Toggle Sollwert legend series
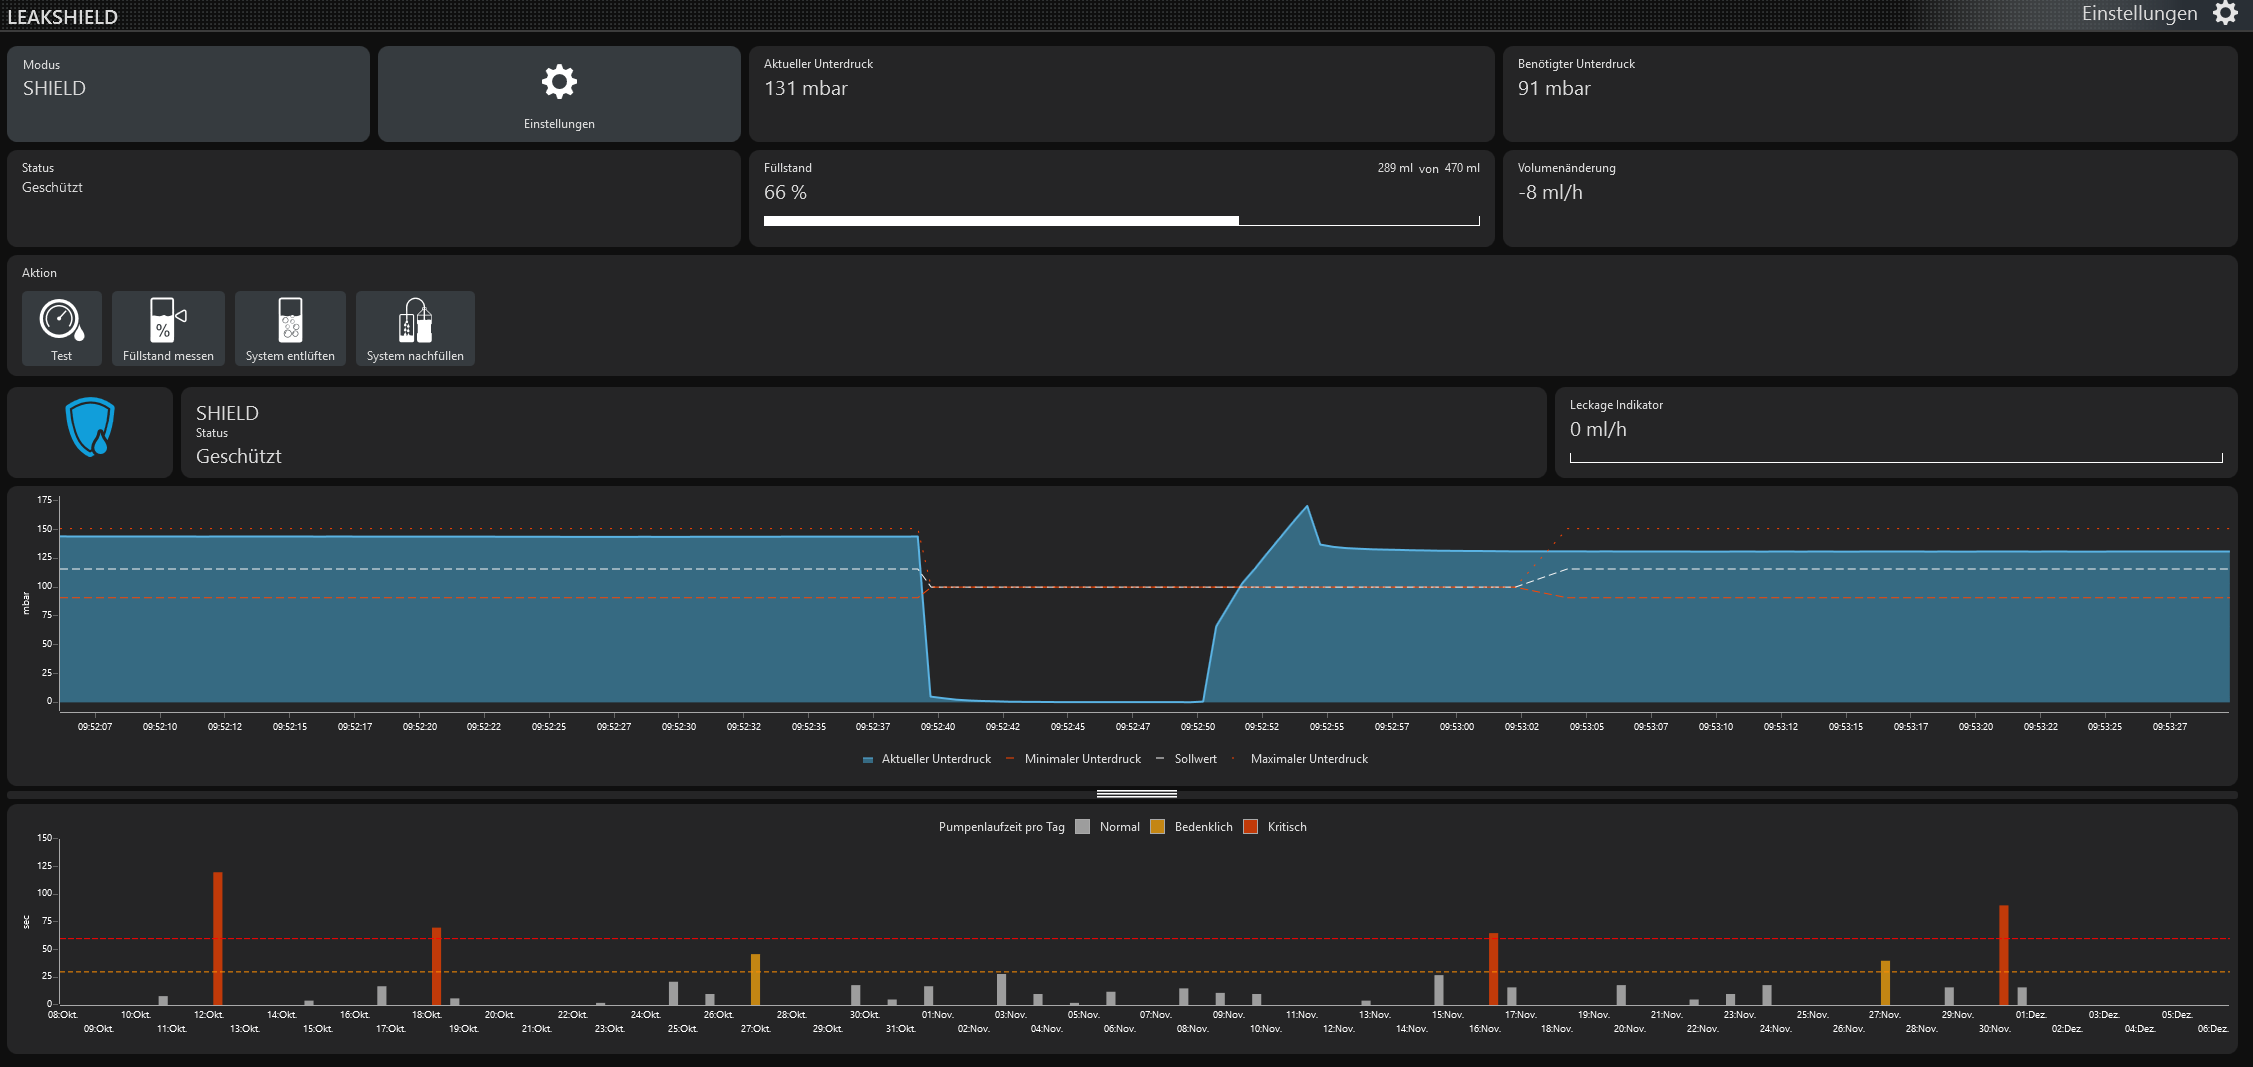The height and width of the screenshot is (1067, 2253). [1187, 760]
